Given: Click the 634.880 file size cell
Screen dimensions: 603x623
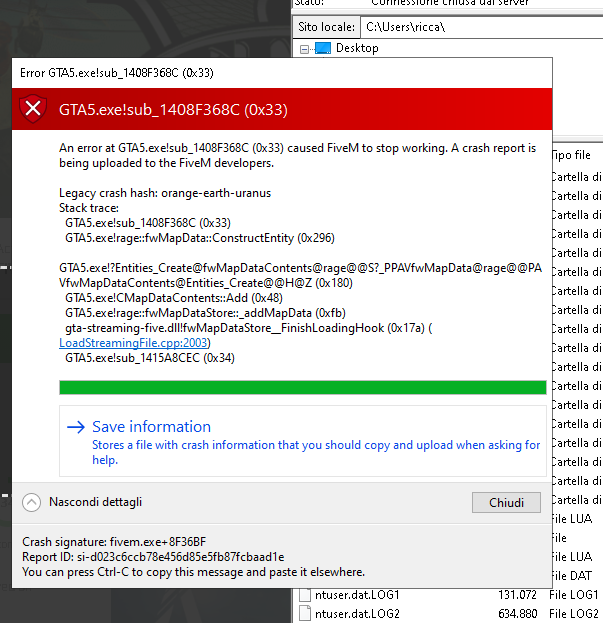Looking at the screenshot, I should [518, 614].
